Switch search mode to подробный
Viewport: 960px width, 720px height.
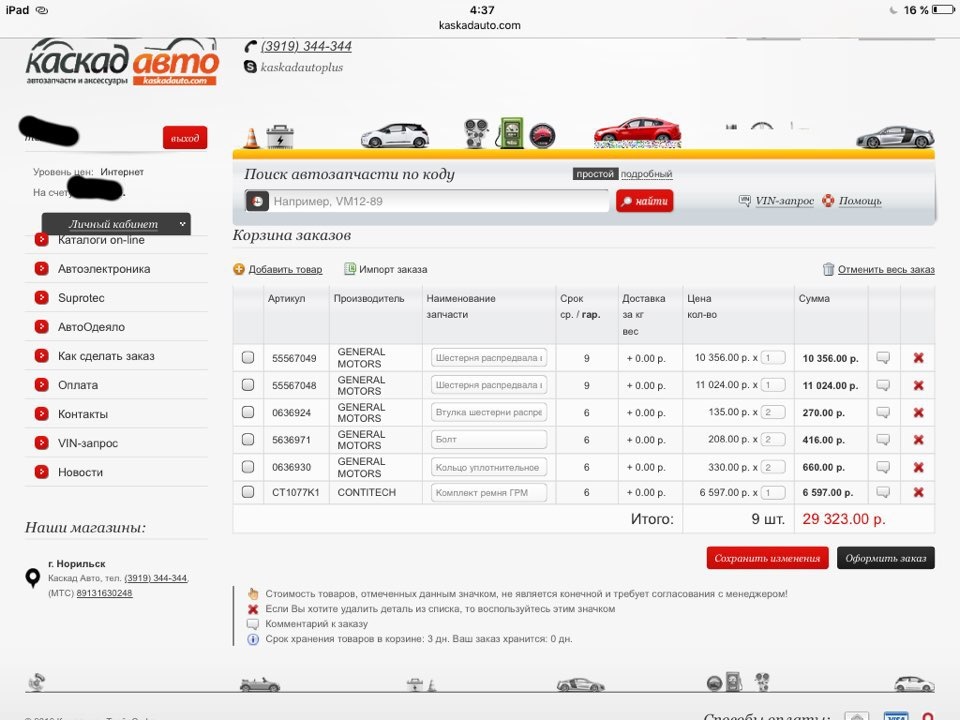tap(647, 174)
